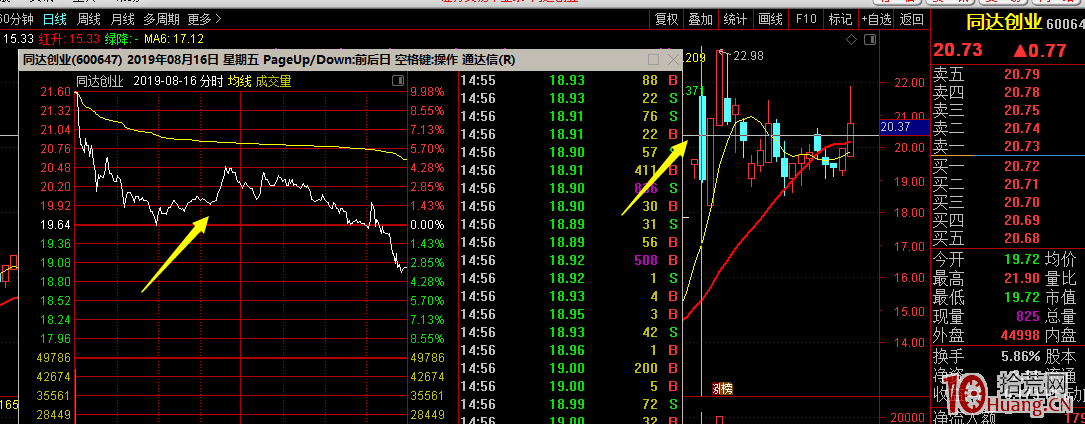
Task: Click the 换手 value 5.86%
Action: pos(1020,358)
